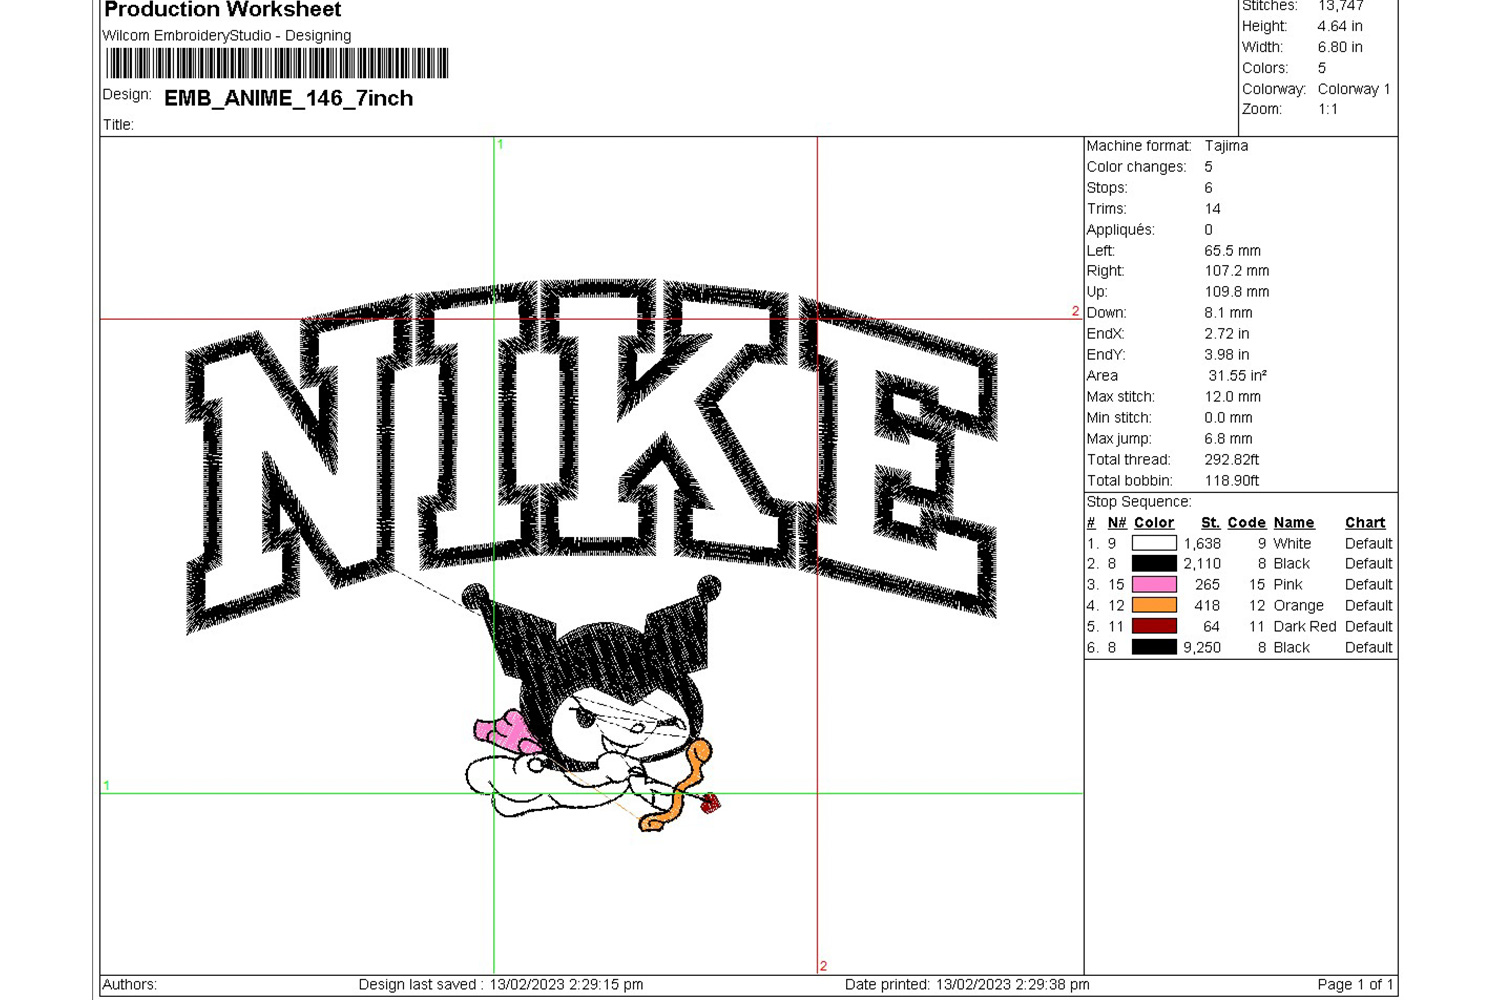Click the orange color swatch in stop 4
Screen dimensions: 1502x1000
(x=1154, y=606)
